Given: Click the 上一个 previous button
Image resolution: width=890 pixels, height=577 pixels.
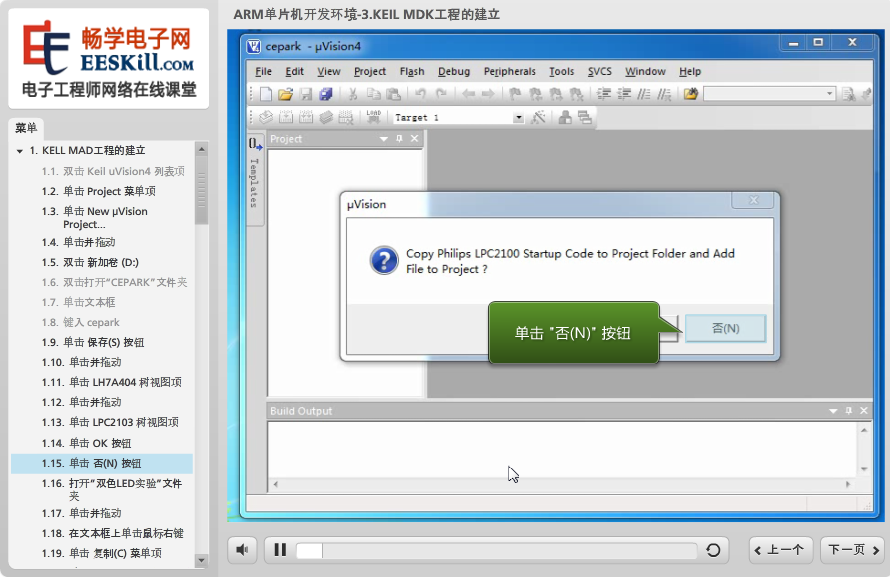Looking at the screenshot, I should [780, 550].
